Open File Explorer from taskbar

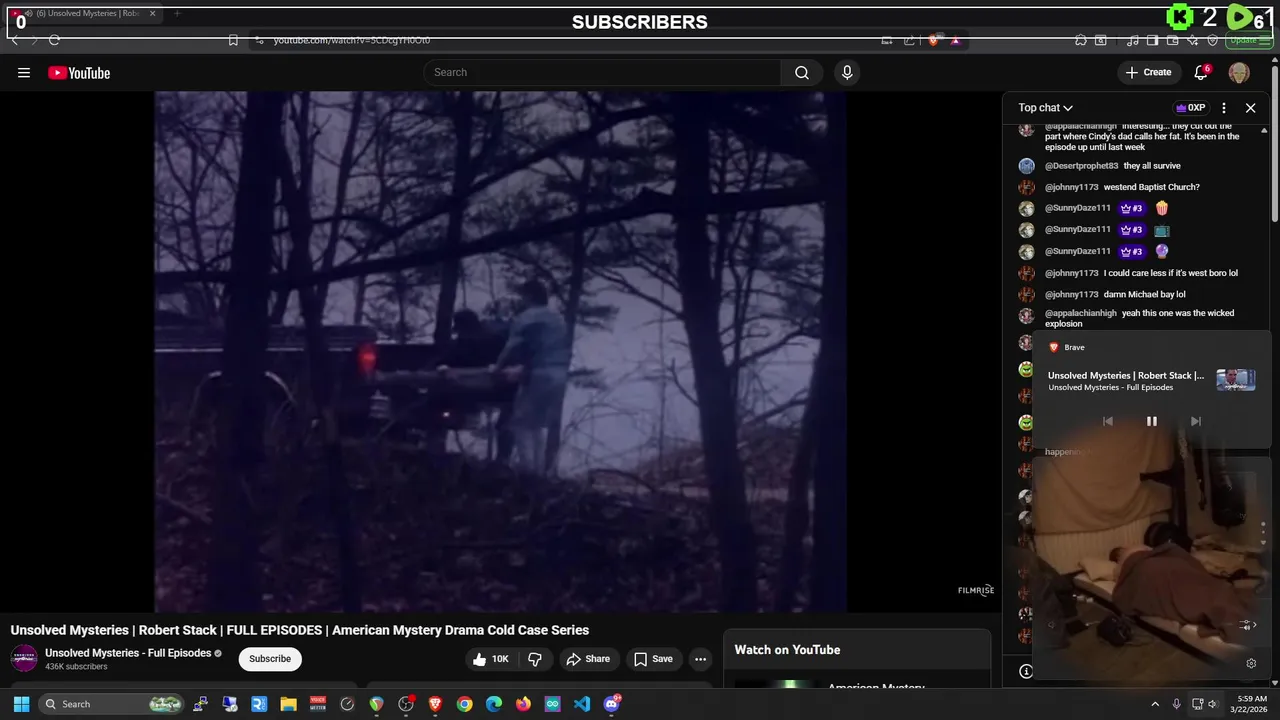288,704
